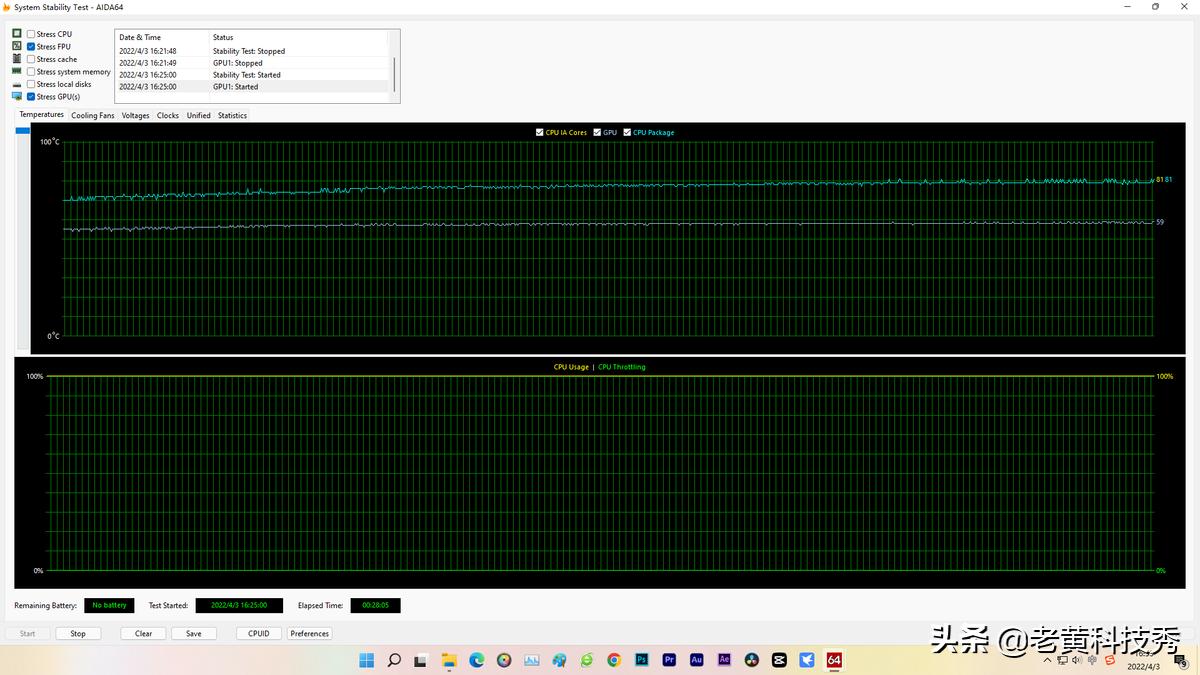The width and height of the screenshot is (1200, 675).
Task: Open After Effects from the taskbar
Action: click(724, 660)
